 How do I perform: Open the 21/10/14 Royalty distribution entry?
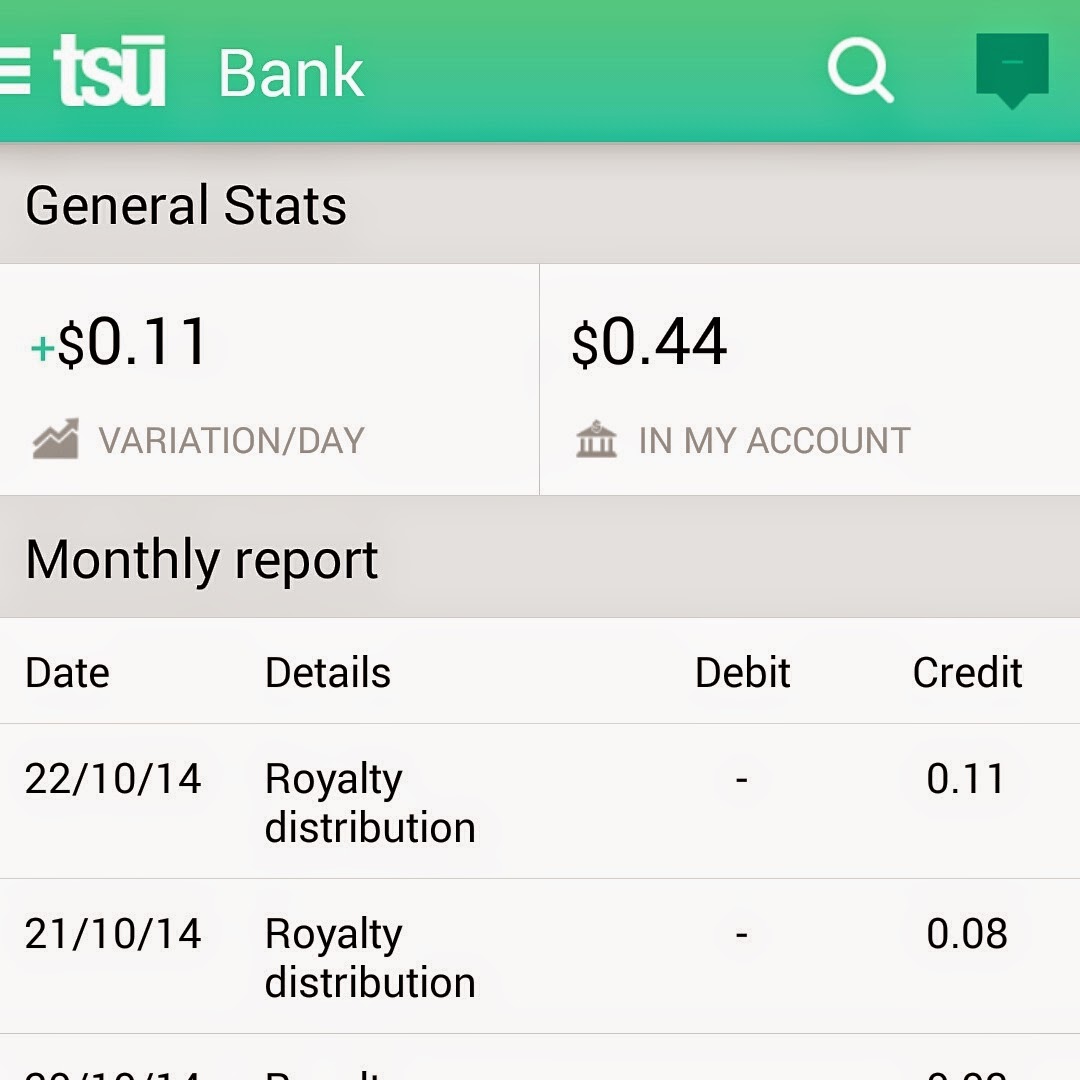point(540,957)
